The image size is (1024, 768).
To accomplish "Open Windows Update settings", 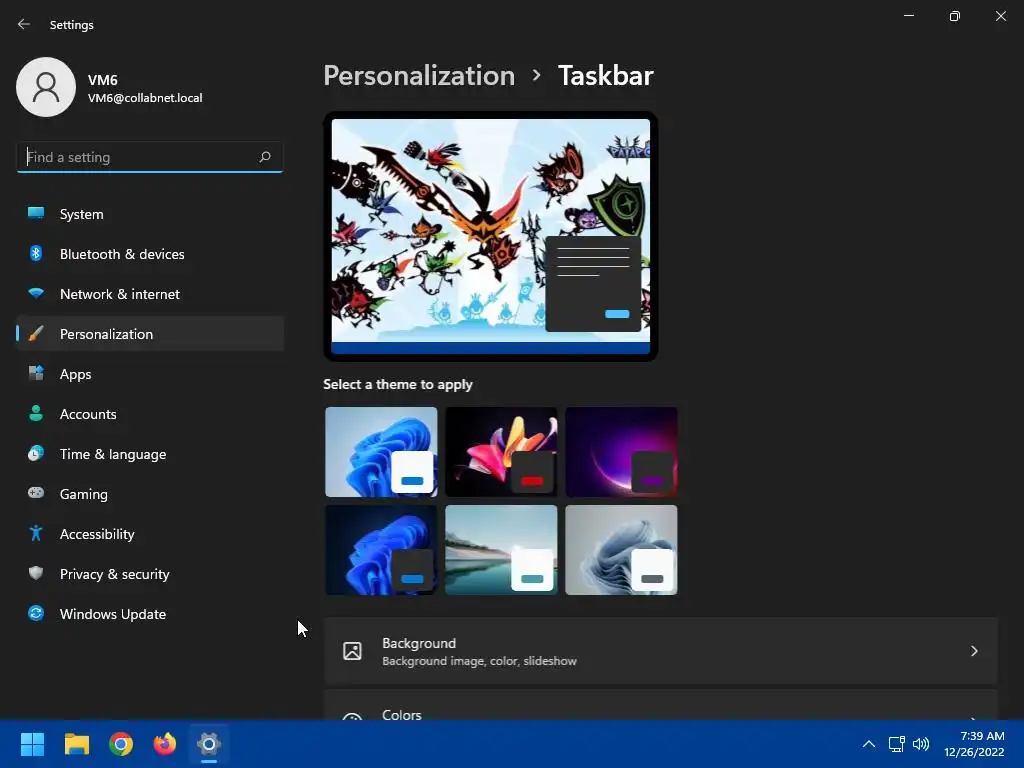I will [150, 614].
